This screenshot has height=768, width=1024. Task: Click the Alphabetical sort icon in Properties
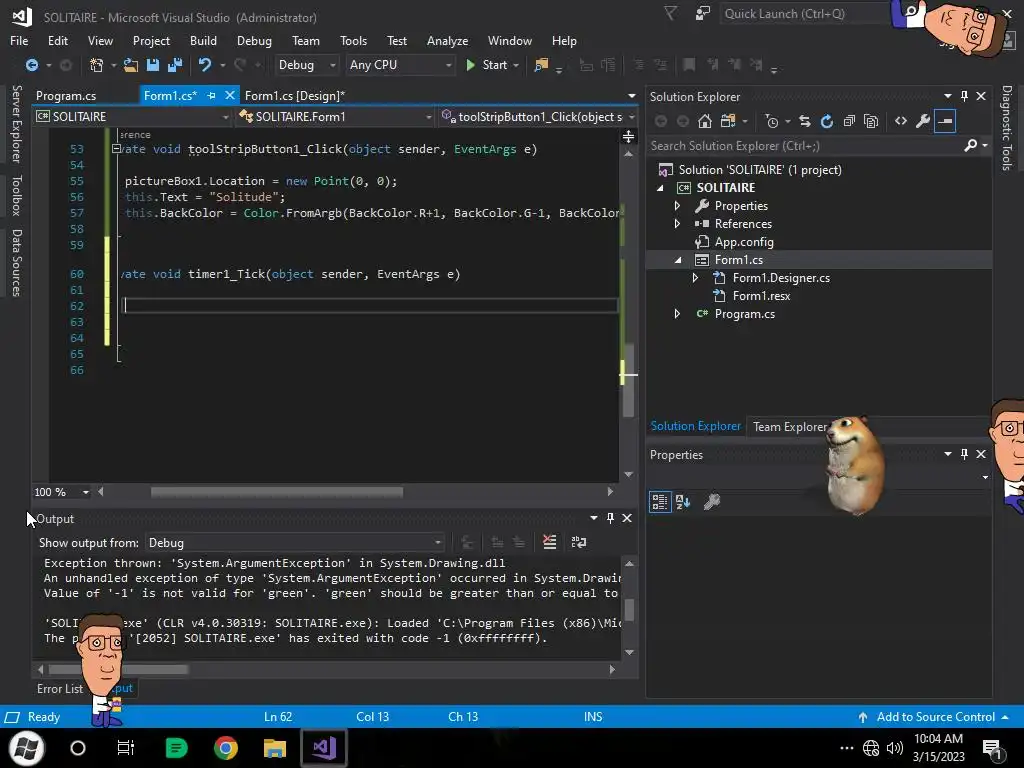[683, 502]
